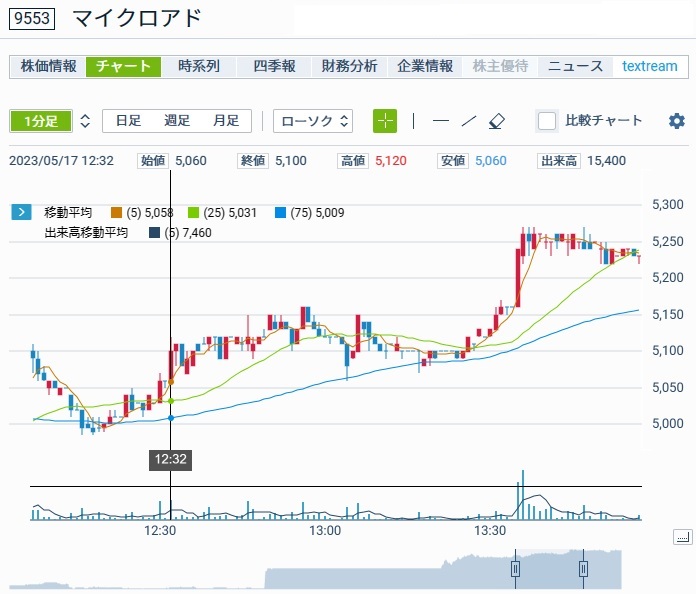The image size is (696, 594).
Task: Toggle the 25-period moving average green swatch
Action: click(194, 212)
